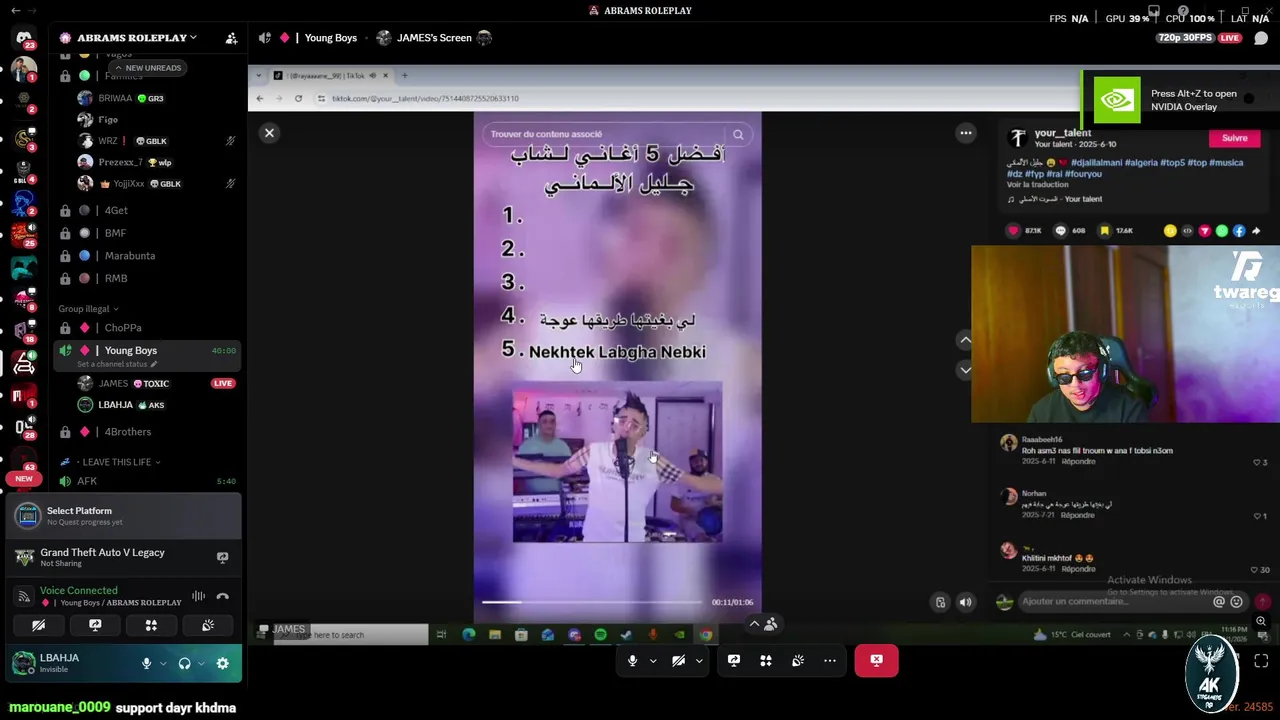This screenshot has height=720, width=1280.
Task: Open the 4Brothers channel
Action: tap(147, 432)
